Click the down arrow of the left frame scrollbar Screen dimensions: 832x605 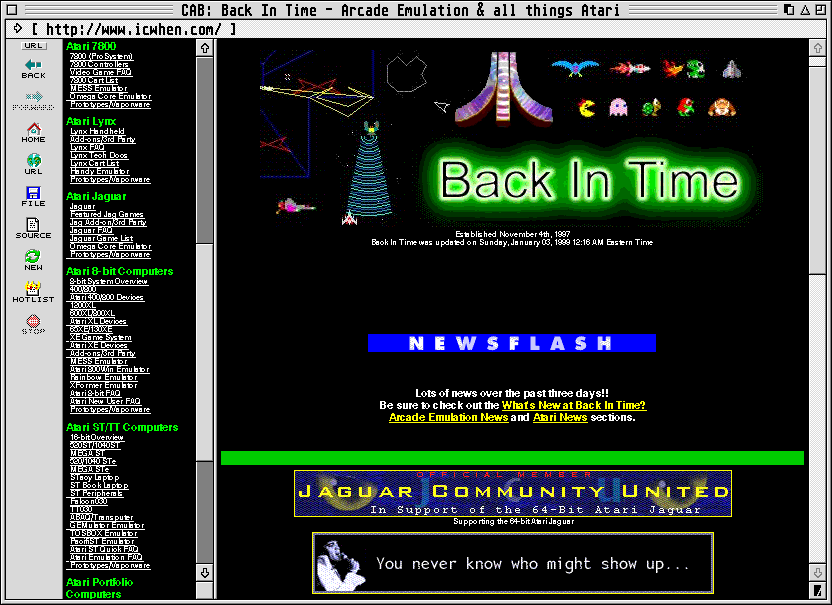tap(205, 573)
